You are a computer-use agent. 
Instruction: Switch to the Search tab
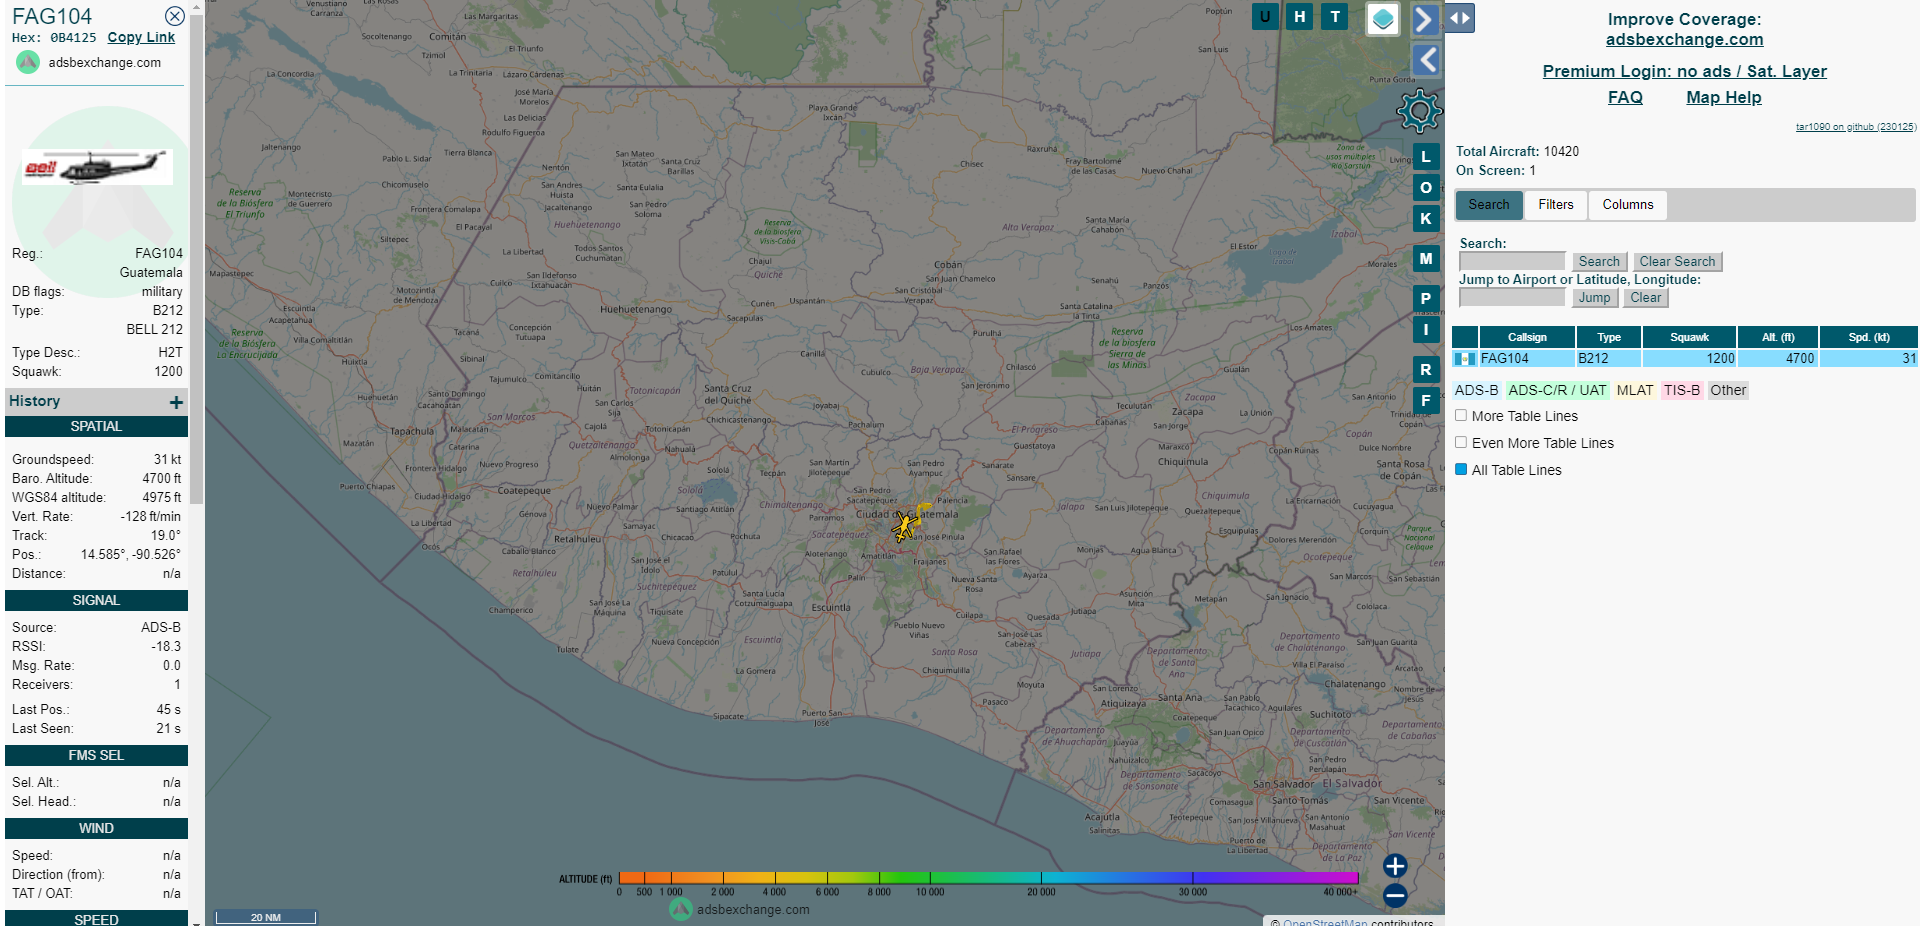click(x=1489, y=205)
